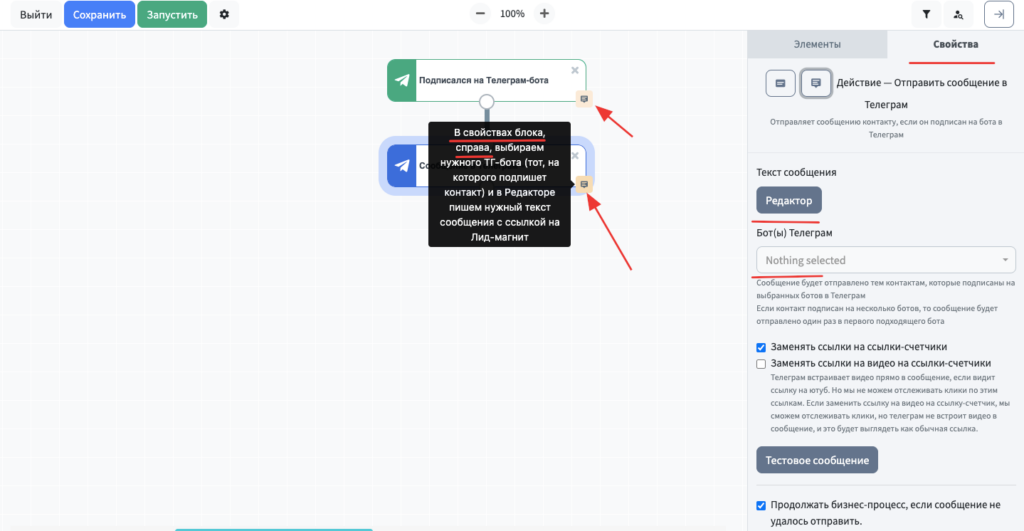Click the zoom in plus icon
This screenshot has width=1024, height=531.
pyautogui.click(x=544, y=14)
